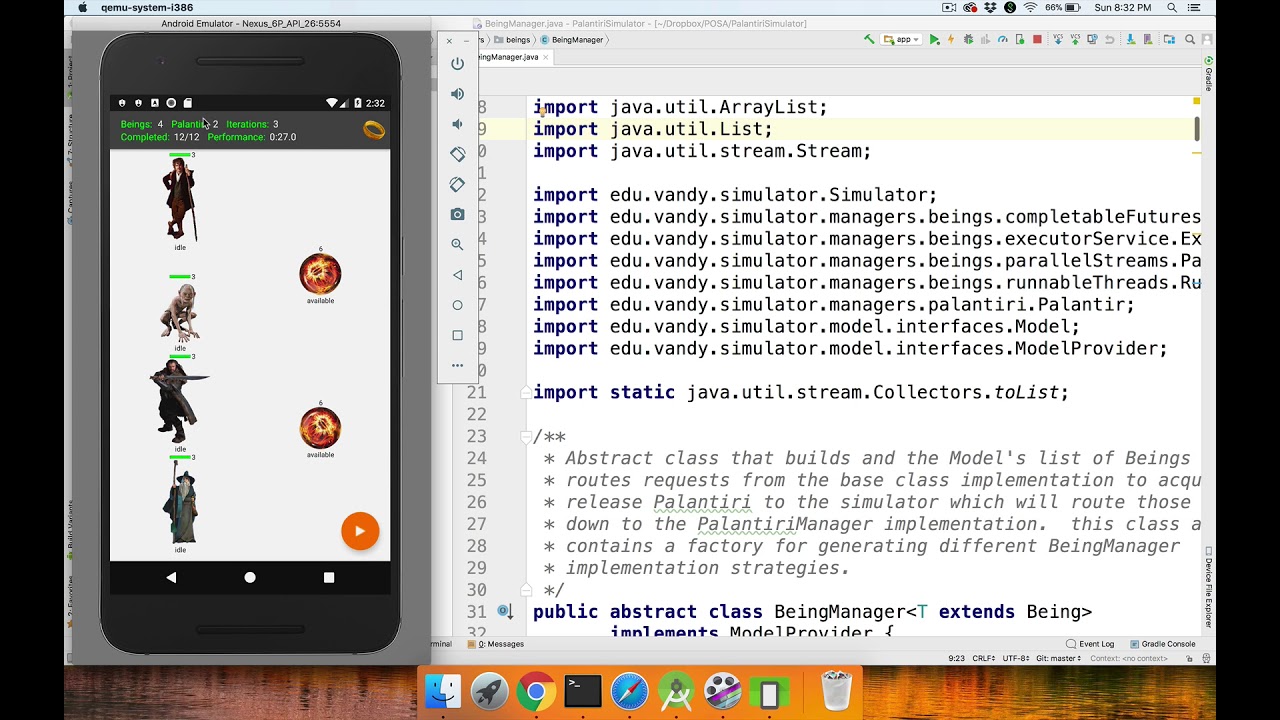Open the 'app' run configuration dropdown
This screenshot has width=1280, height=720.
(x=903, y=40)
